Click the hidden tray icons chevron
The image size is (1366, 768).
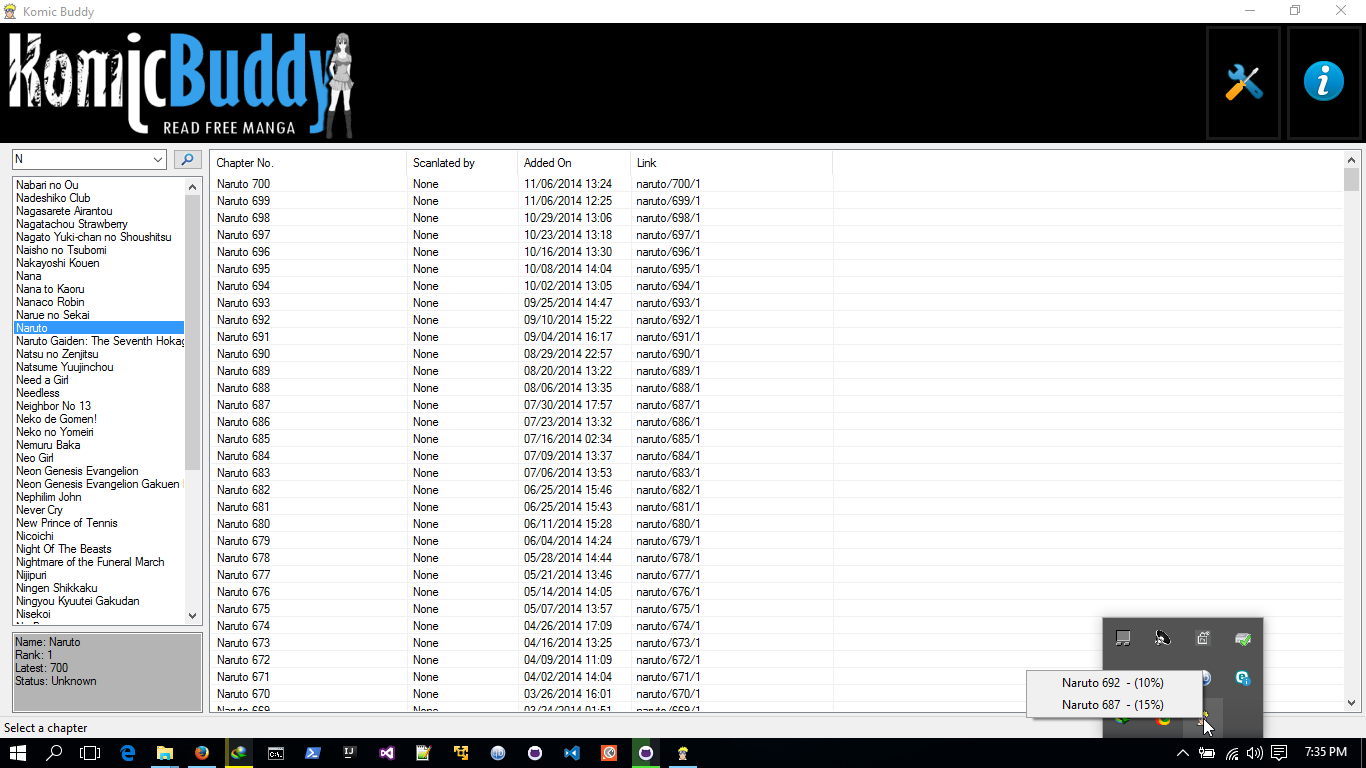point(1183,753)
